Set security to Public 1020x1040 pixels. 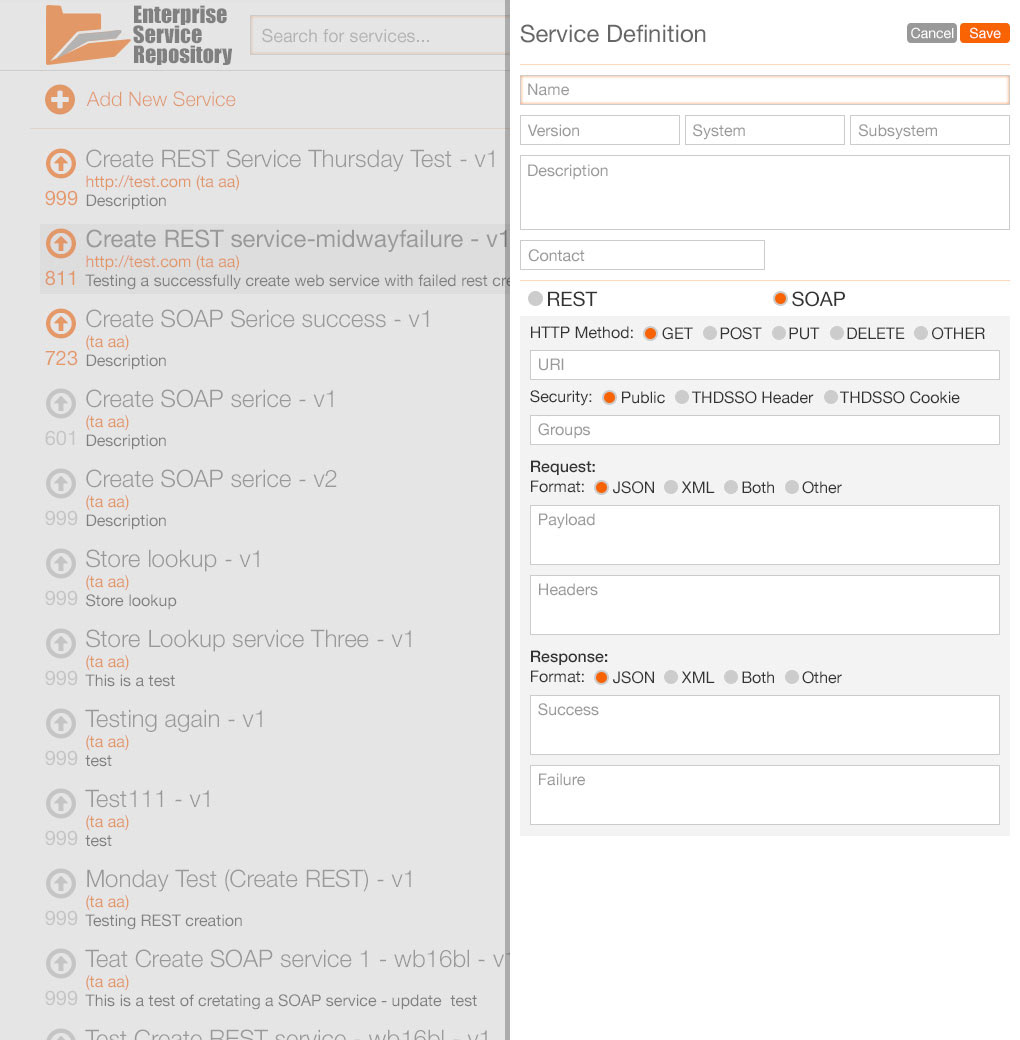click(609, 397)
